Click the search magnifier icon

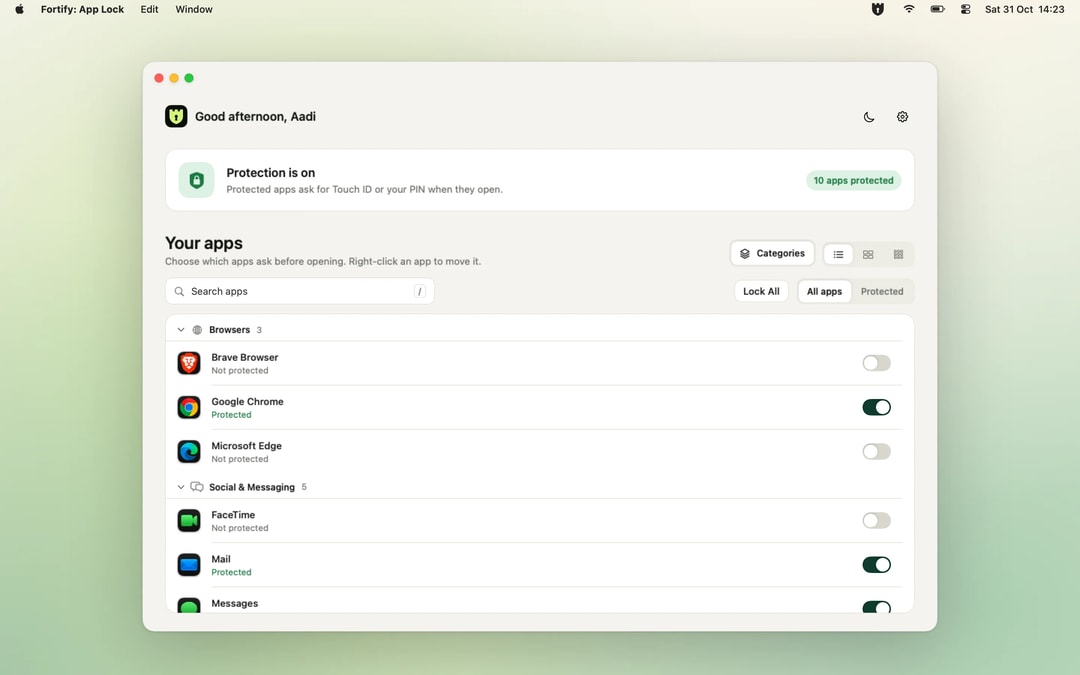tap(179, 291)
